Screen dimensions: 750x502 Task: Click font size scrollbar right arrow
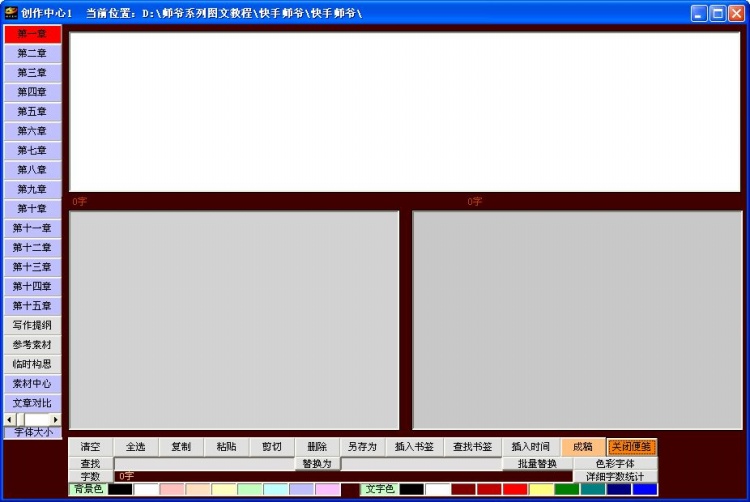56,420
